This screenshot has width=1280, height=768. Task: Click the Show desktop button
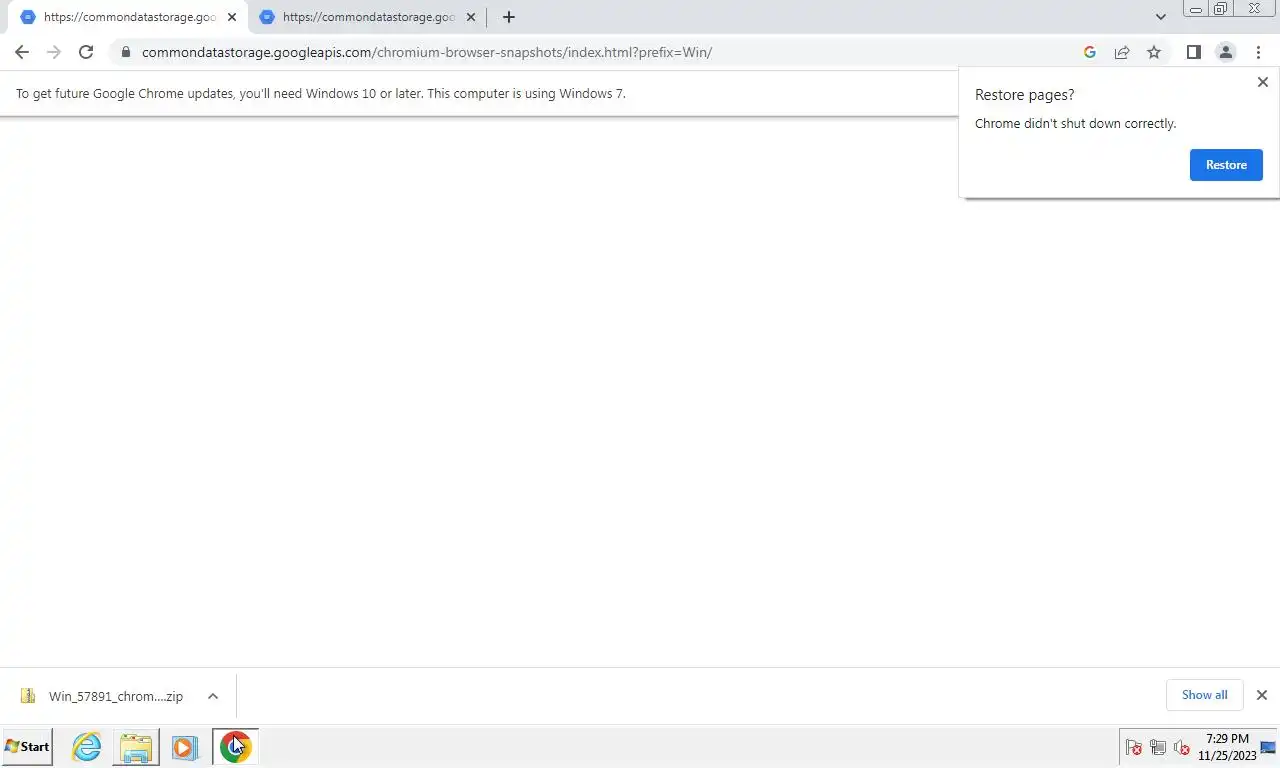1268,747
